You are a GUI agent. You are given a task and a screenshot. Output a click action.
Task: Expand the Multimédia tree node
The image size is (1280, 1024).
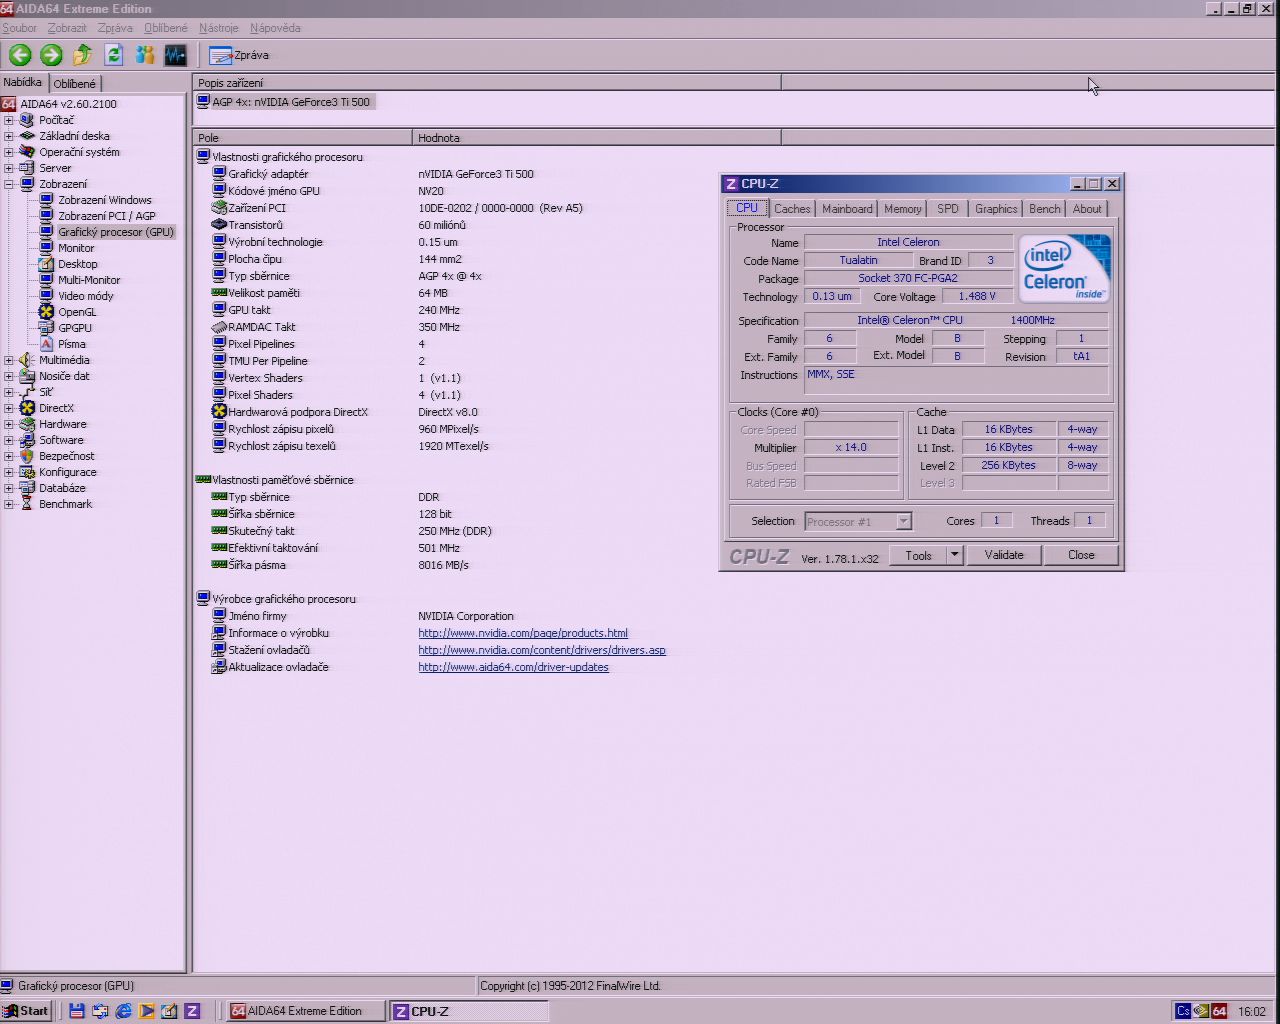click(9, 360)
